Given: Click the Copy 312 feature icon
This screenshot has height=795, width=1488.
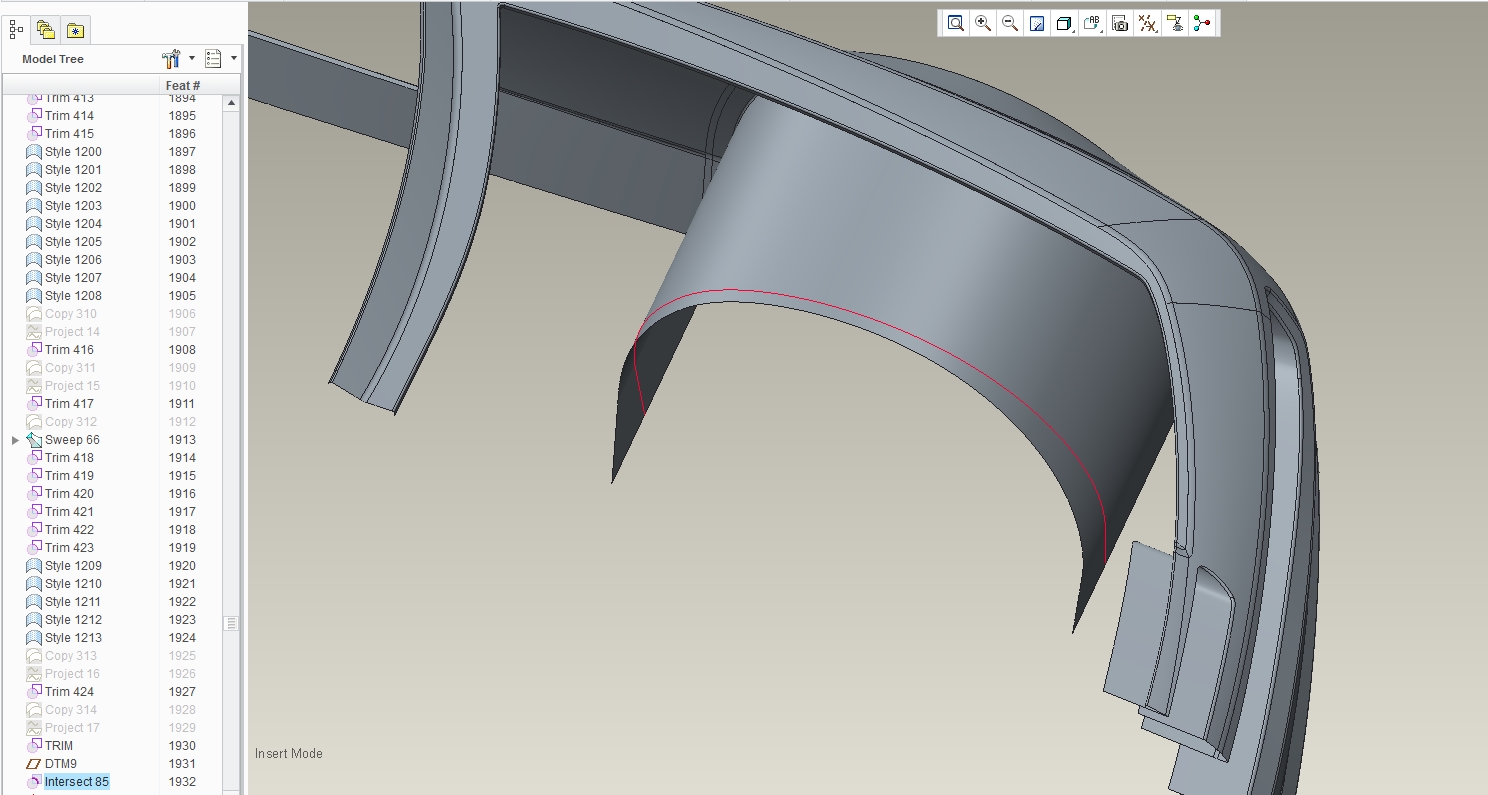Looking at the screenshot, I should (x=34, y=422).
